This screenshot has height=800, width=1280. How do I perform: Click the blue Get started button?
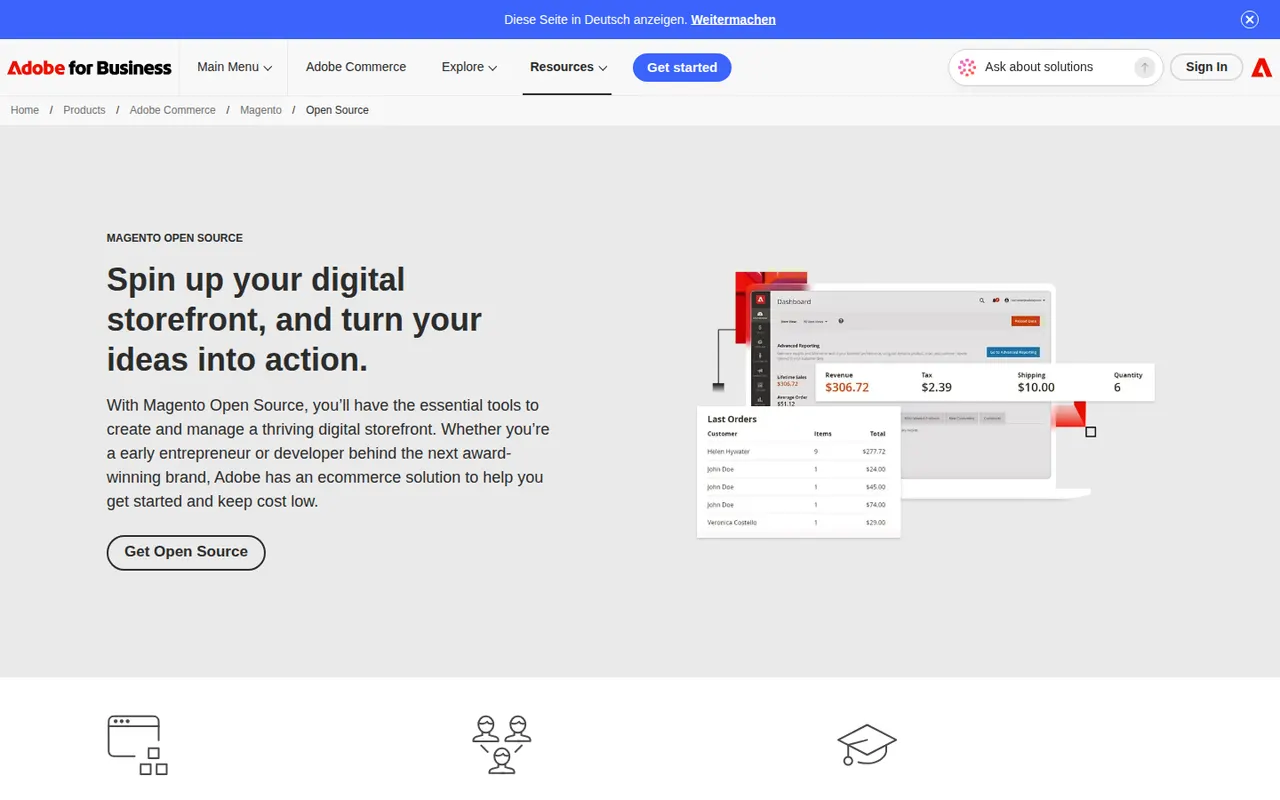point(682,67)
